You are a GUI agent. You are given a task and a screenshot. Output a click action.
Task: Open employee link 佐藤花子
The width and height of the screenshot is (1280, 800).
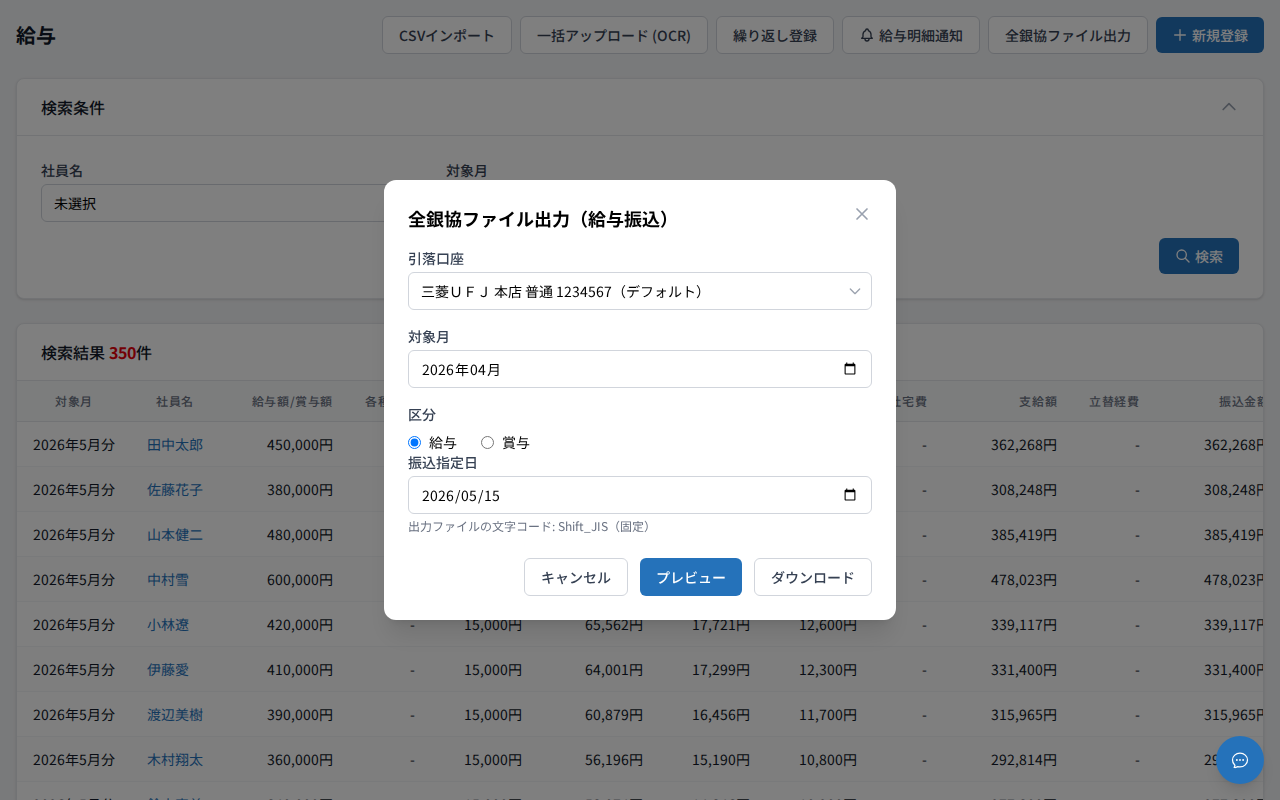tap(175, 489)
